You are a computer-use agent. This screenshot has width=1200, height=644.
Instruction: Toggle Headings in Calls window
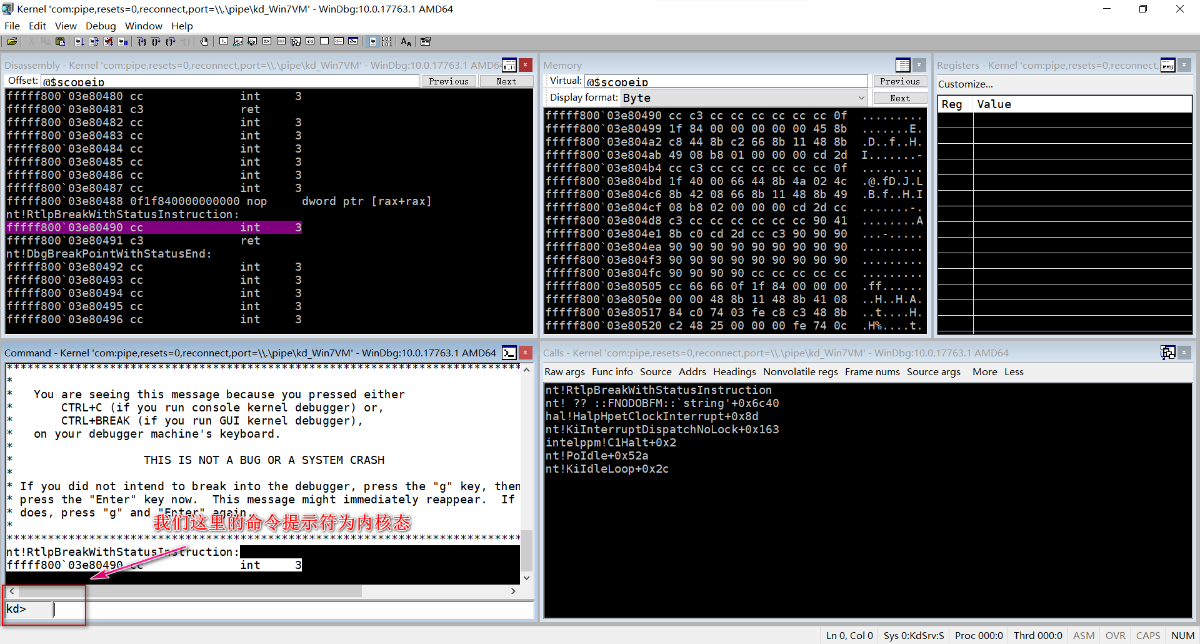(x=734, y=372)
